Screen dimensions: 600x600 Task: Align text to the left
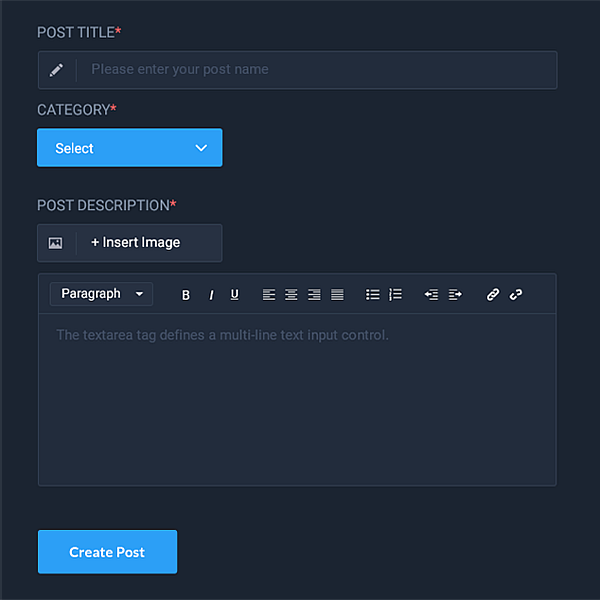tap(269, 295)
